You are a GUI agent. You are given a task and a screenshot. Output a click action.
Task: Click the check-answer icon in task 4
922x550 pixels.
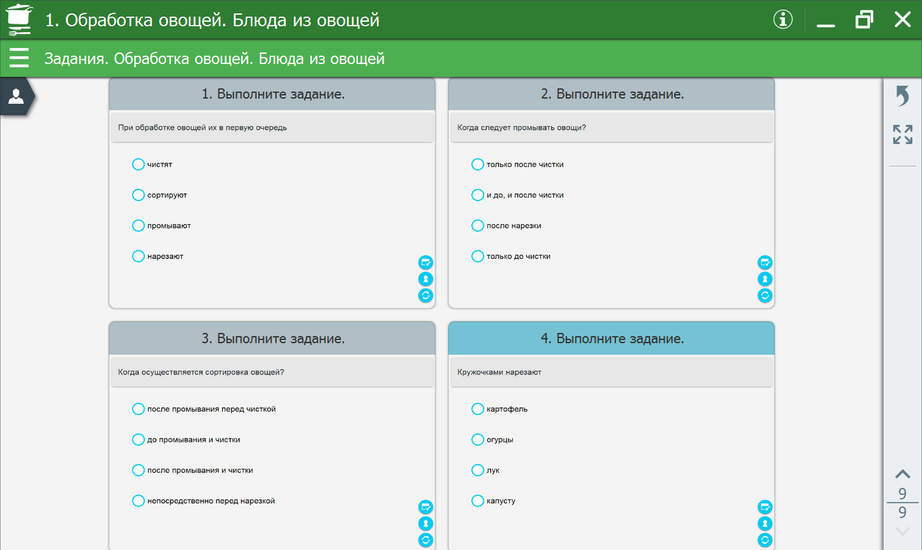point(765,507)
